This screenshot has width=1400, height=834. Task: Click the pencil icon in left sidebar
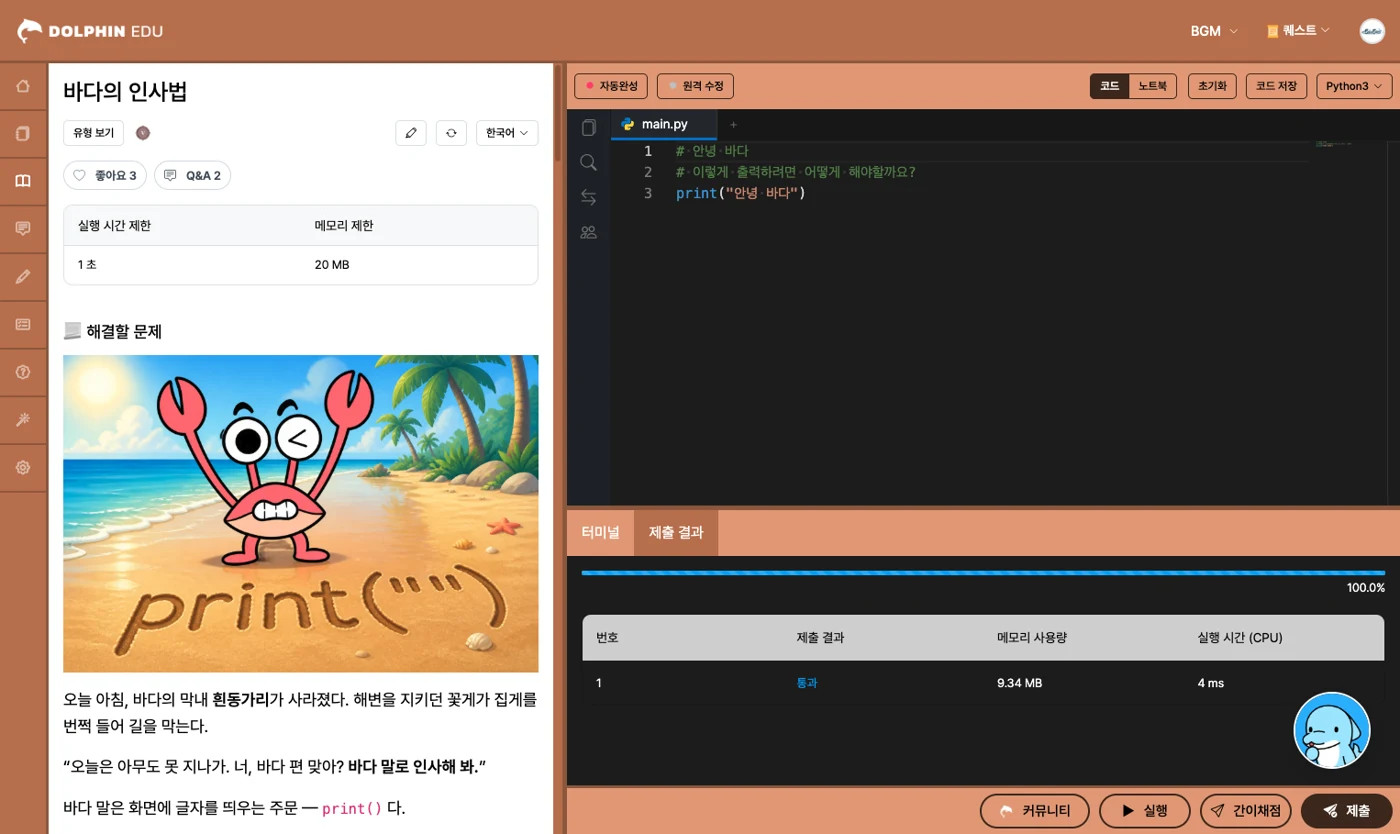click(x=23, y=277)
